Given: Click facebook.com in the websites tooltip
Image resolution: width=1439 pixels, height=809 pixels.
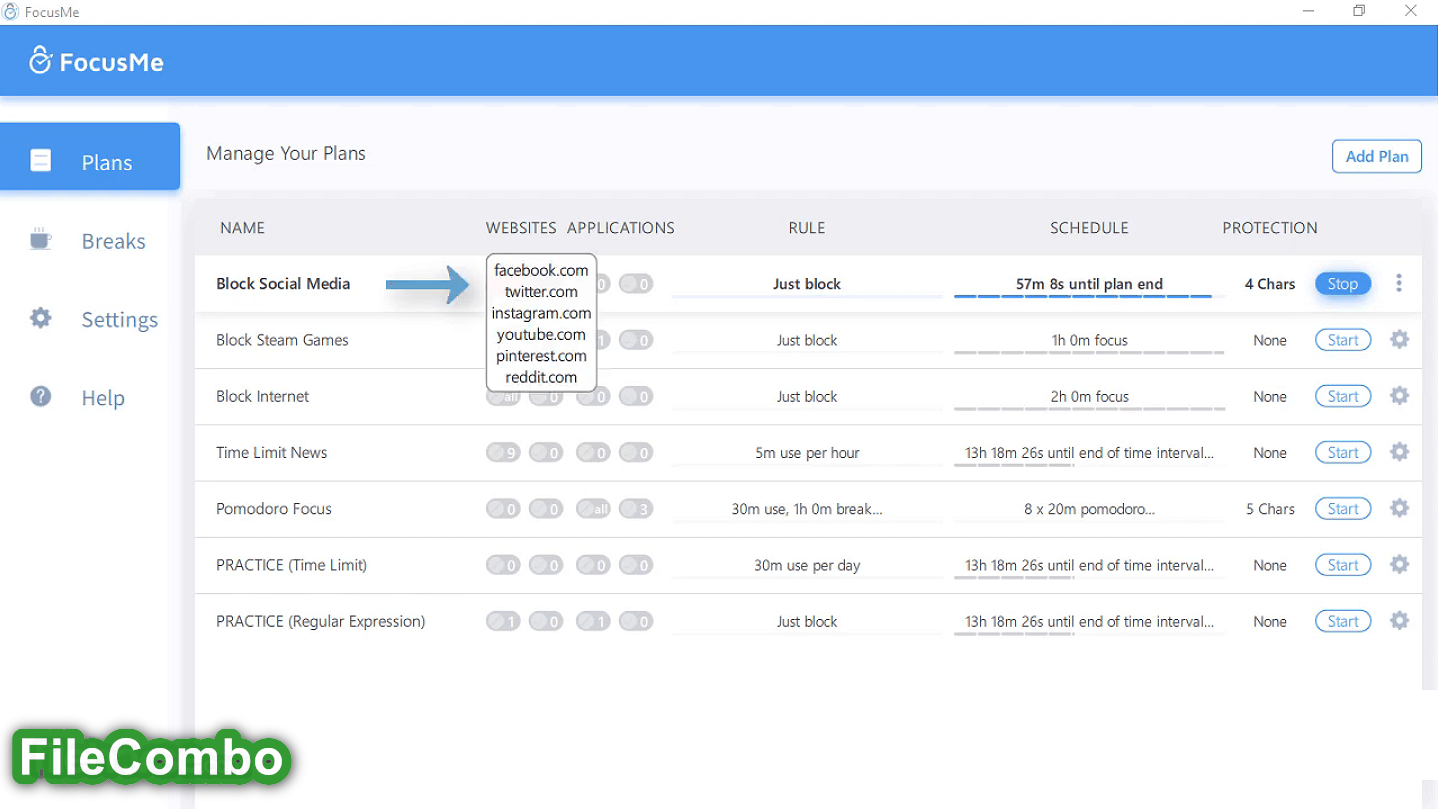Looking at the screenshot, I should [541, 270].
